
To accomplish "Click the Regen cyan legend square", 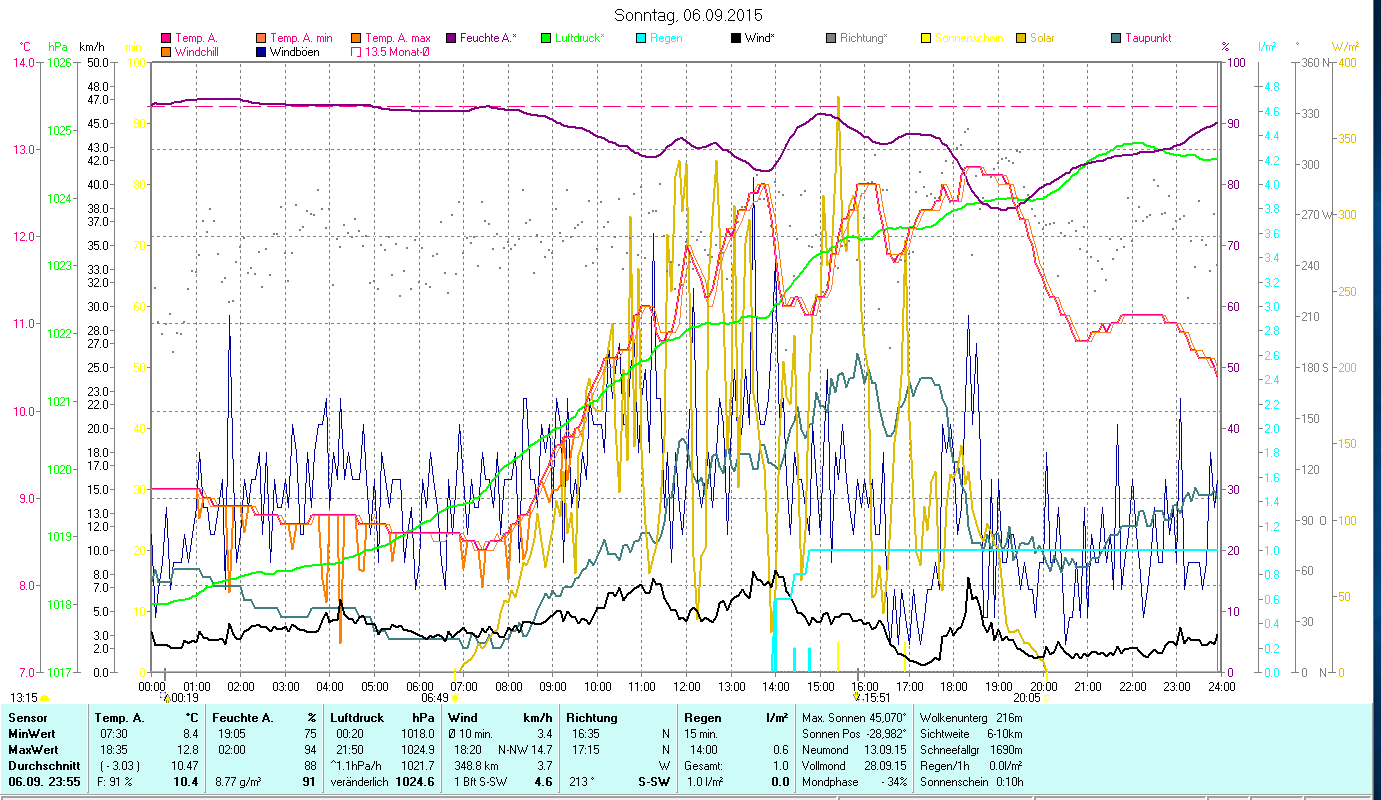I will pos(641,38).
